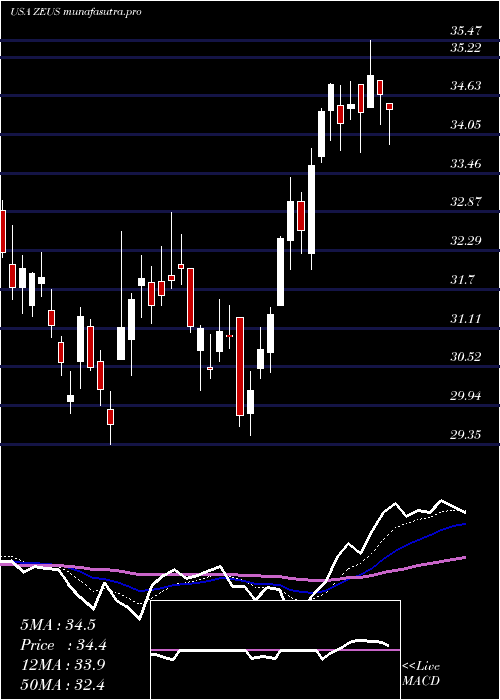Viewport: 500px width, 700px height.
Task: Click the 33.46 price level label
Action: pyautogui.click(x=466, y=163)
